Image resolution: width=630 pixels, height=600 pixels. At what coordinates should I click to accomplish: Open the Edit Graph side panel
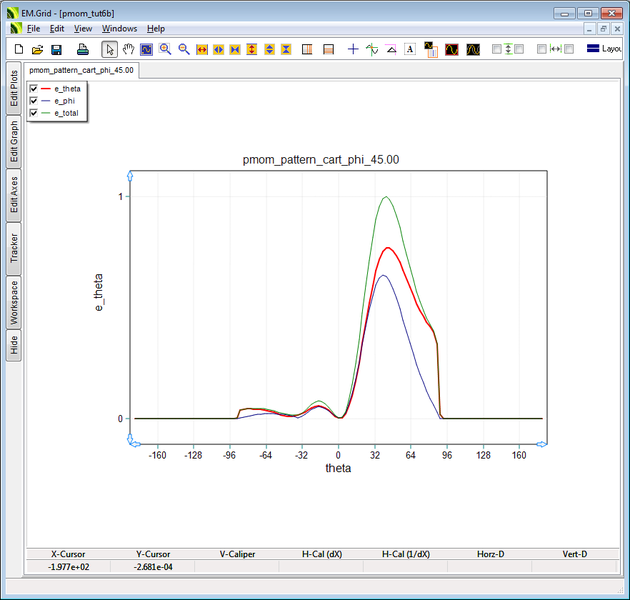coord(14,143)
